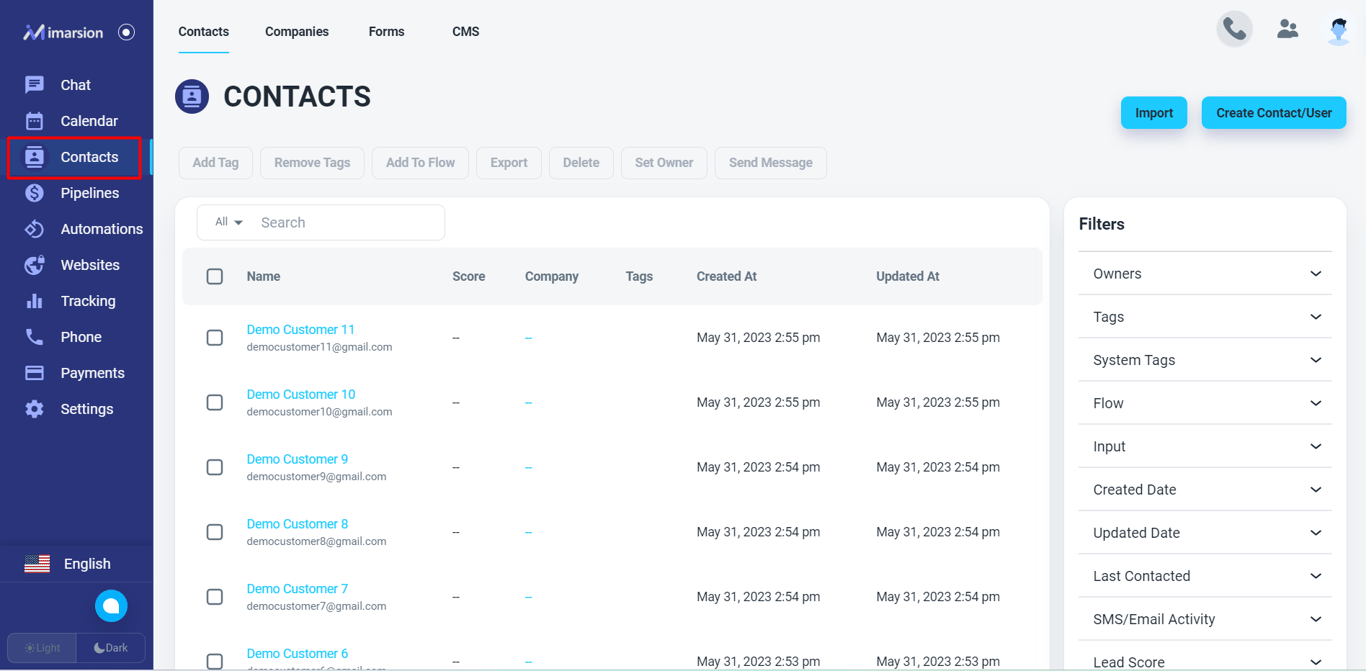Expand the Created Date filter
The width and height of the screenshot is (1366, 671).
[x=1206, y=490]
